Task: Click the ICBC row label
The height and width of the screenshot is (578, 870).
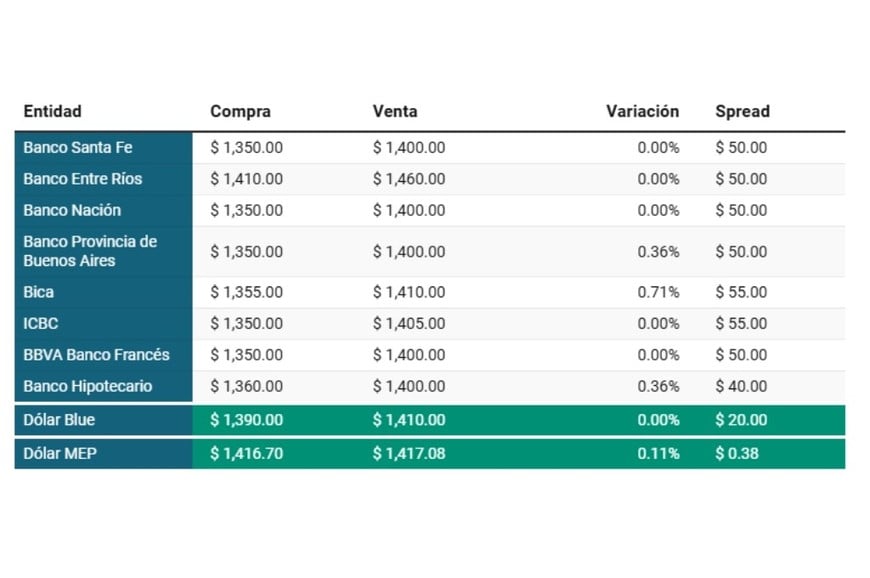Action: click(x=40, y=324)
